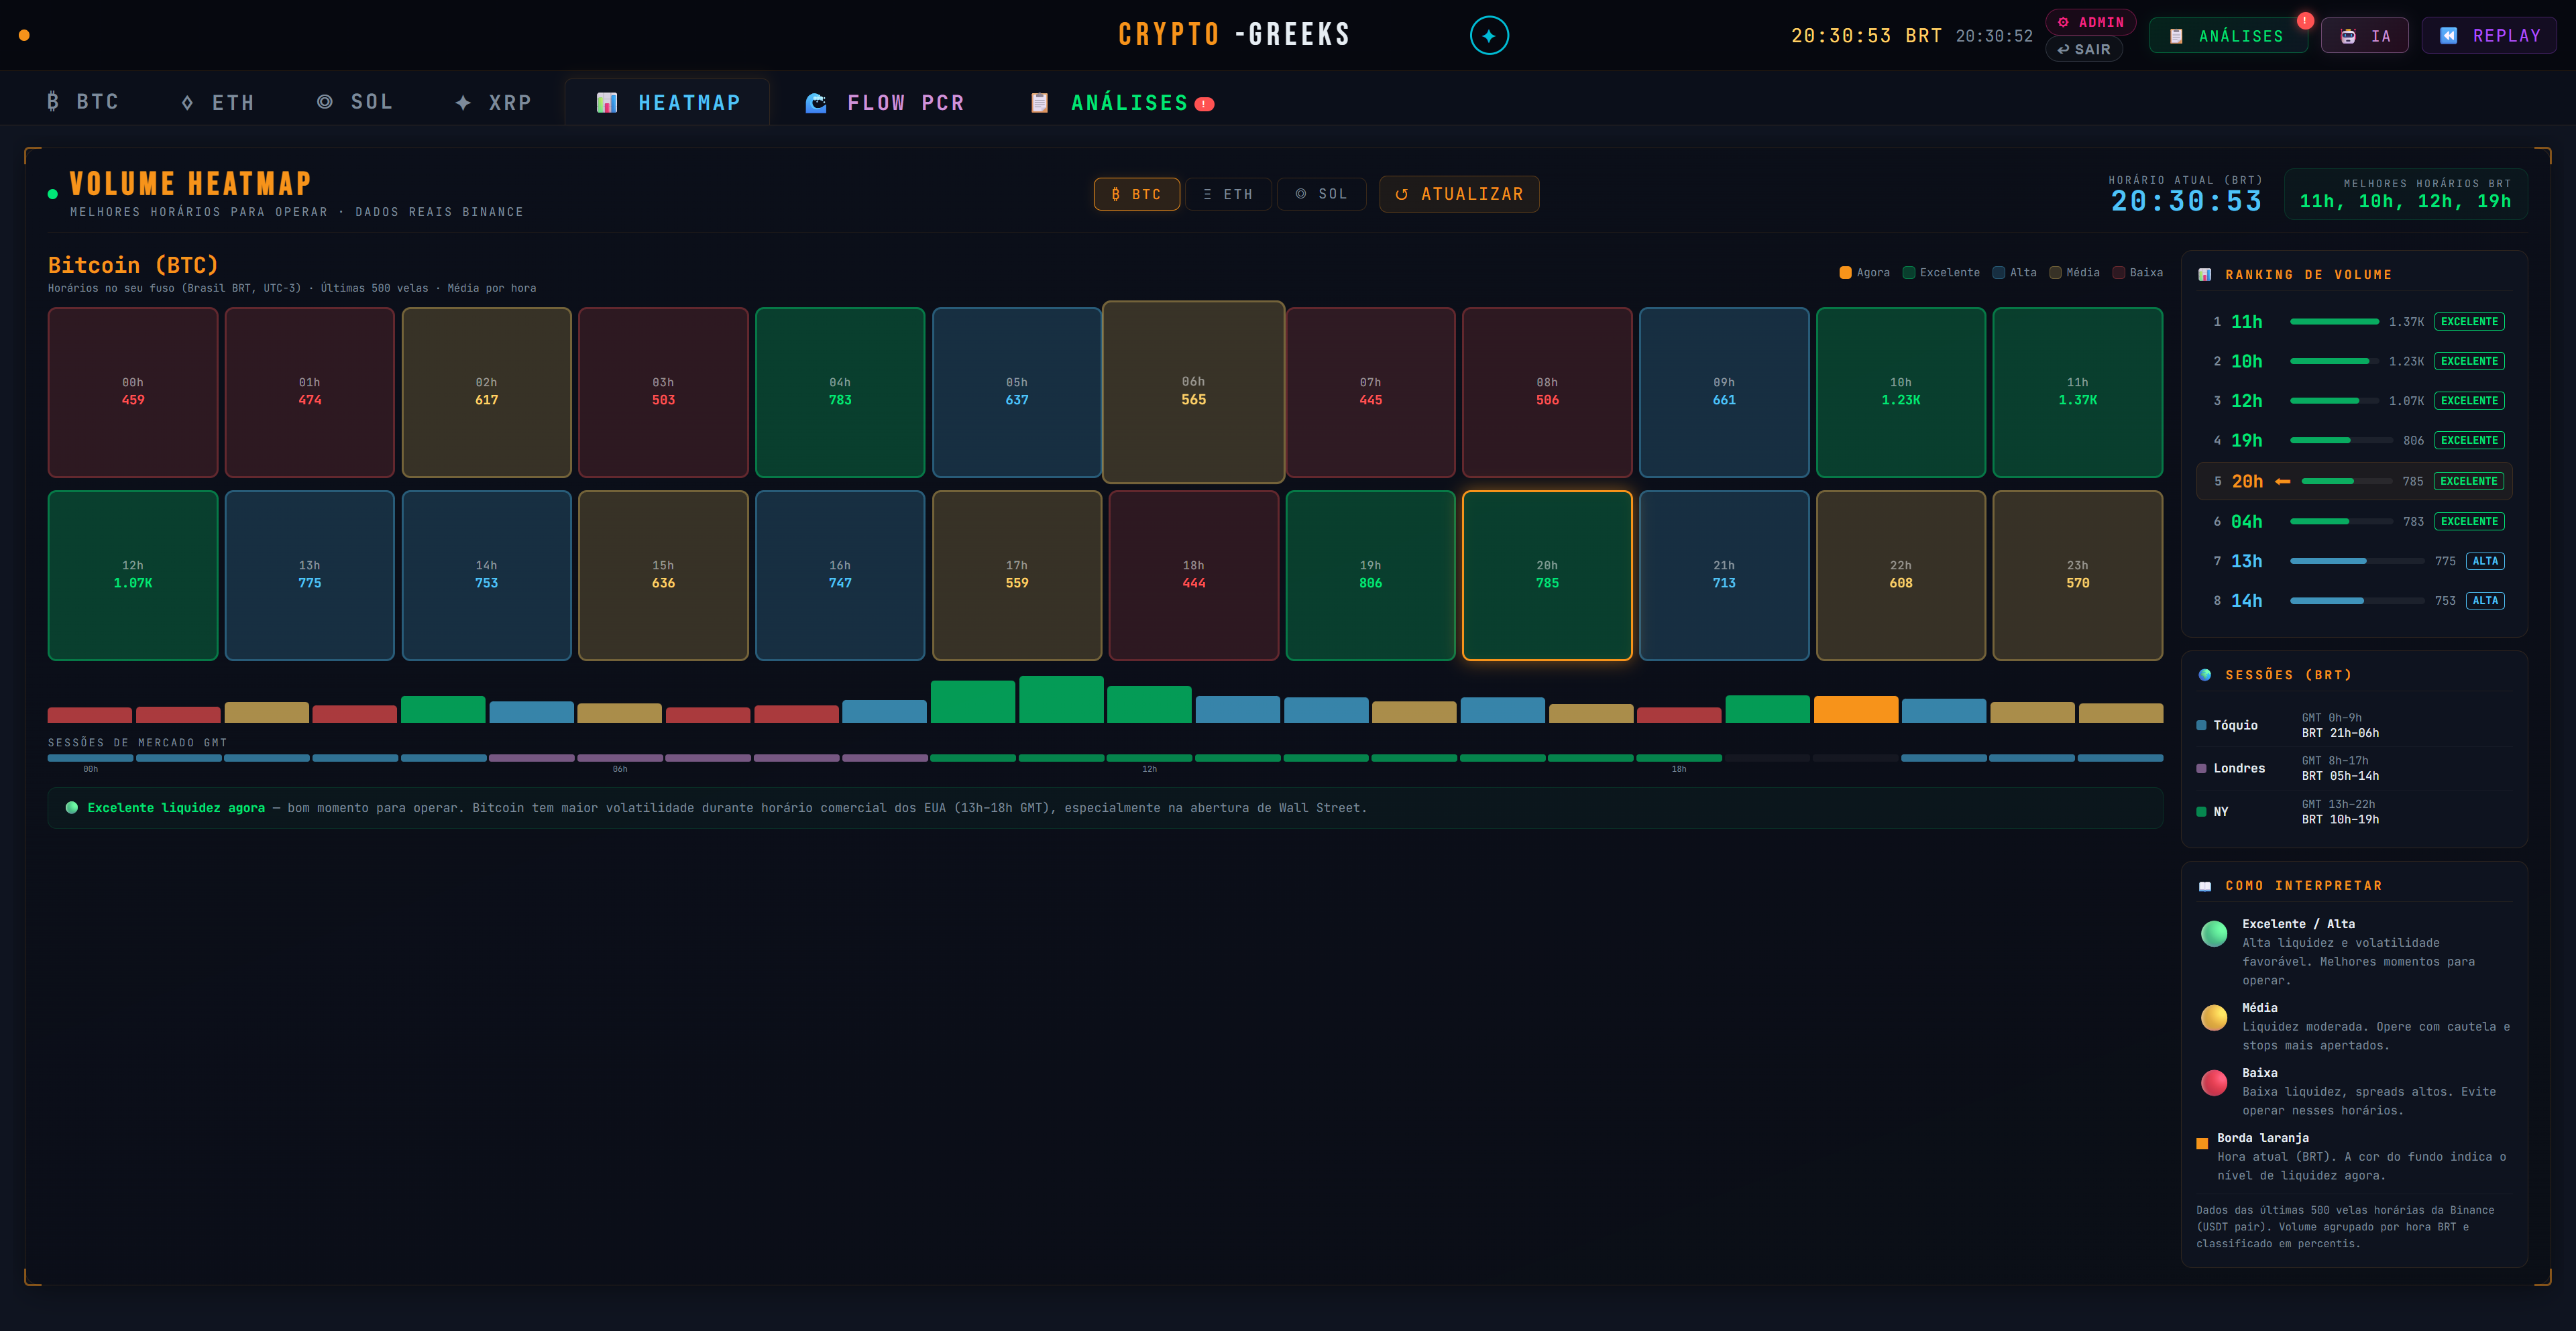Click the Baixa red legend swatch
The image size is (2576, 1331).
pyautogui.click(x=2118, y=272)
